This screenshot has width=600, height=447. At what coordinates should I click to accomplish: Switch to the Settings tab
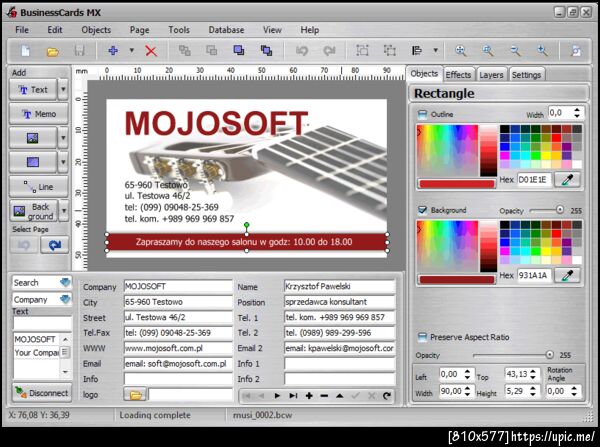coord(527,75)
